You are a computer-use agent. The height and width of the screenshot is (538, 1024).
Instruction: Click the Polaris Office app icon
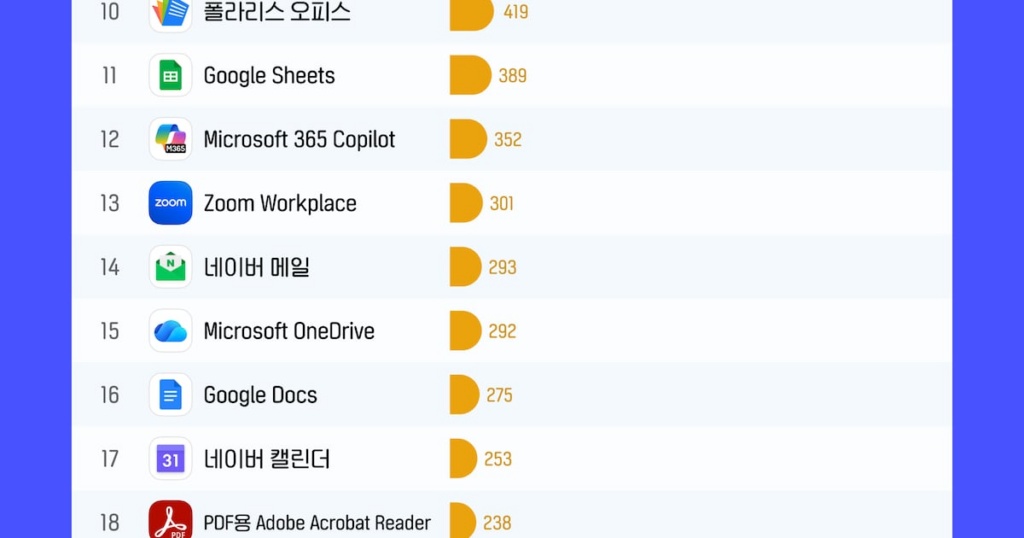tap(170, 13)
